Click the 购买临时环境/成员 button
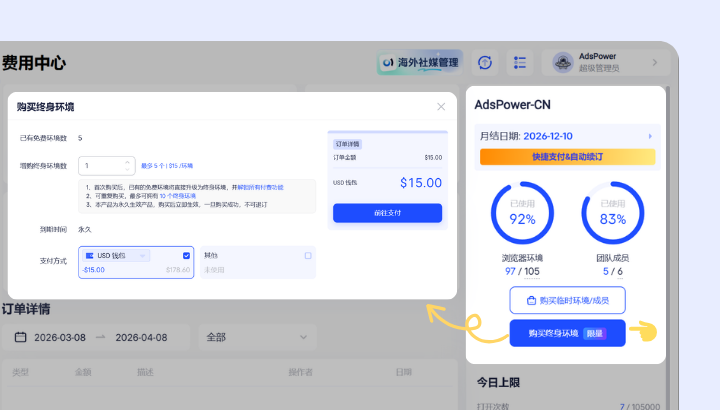The height and width of the screenshot is (410, 720). click(x=568, y=300)
